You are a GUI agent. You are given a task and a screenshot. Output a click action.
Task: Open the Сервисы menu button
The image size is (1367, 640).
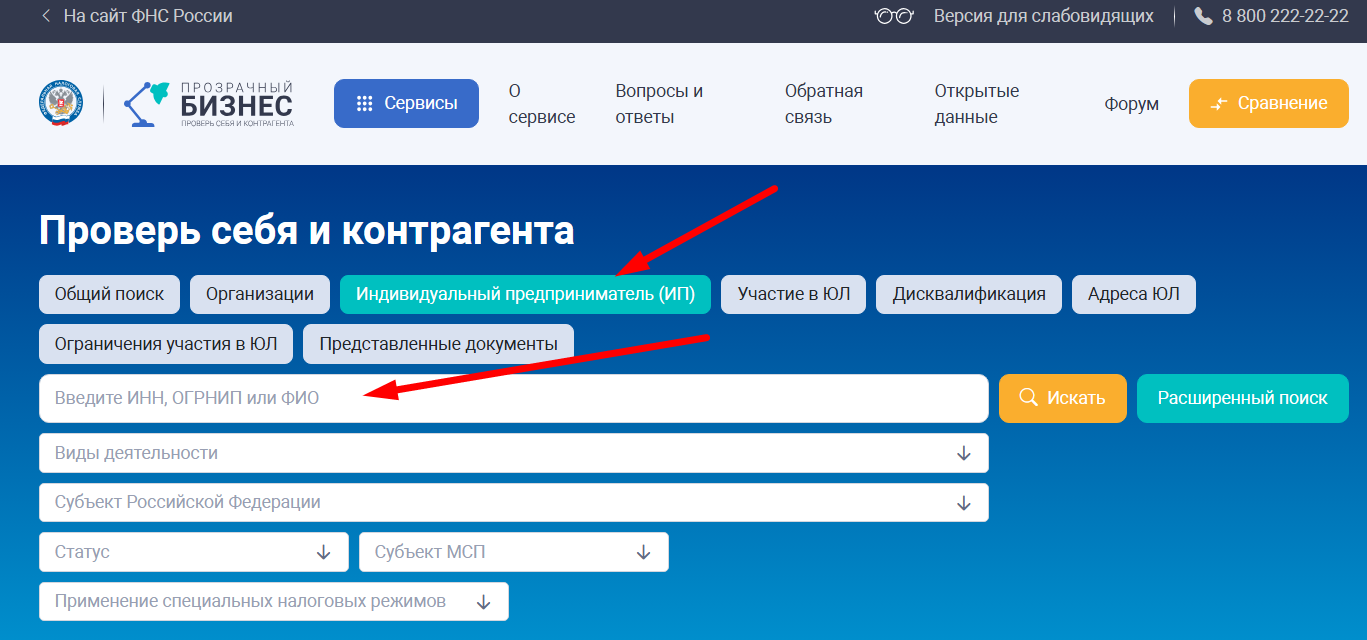pos(406,104)
